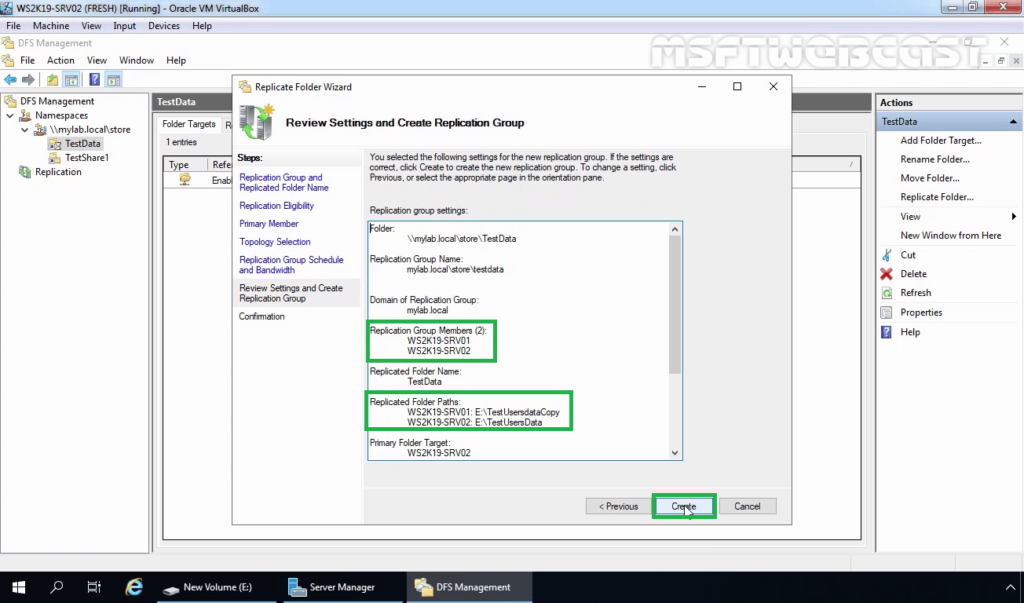Open the DFS Management Help menu
The height and width of the screenshot is (603, 1024).
[x=176, y=60]
